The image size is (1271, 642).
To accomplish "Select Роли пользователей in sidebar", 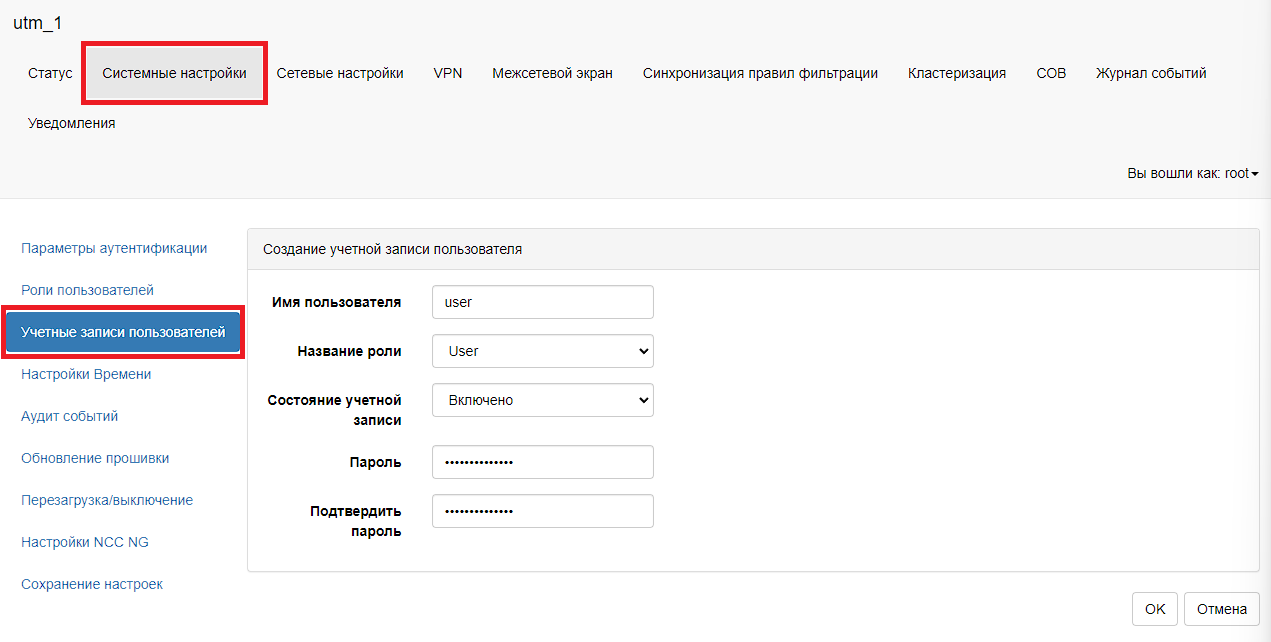I will 87,290.
